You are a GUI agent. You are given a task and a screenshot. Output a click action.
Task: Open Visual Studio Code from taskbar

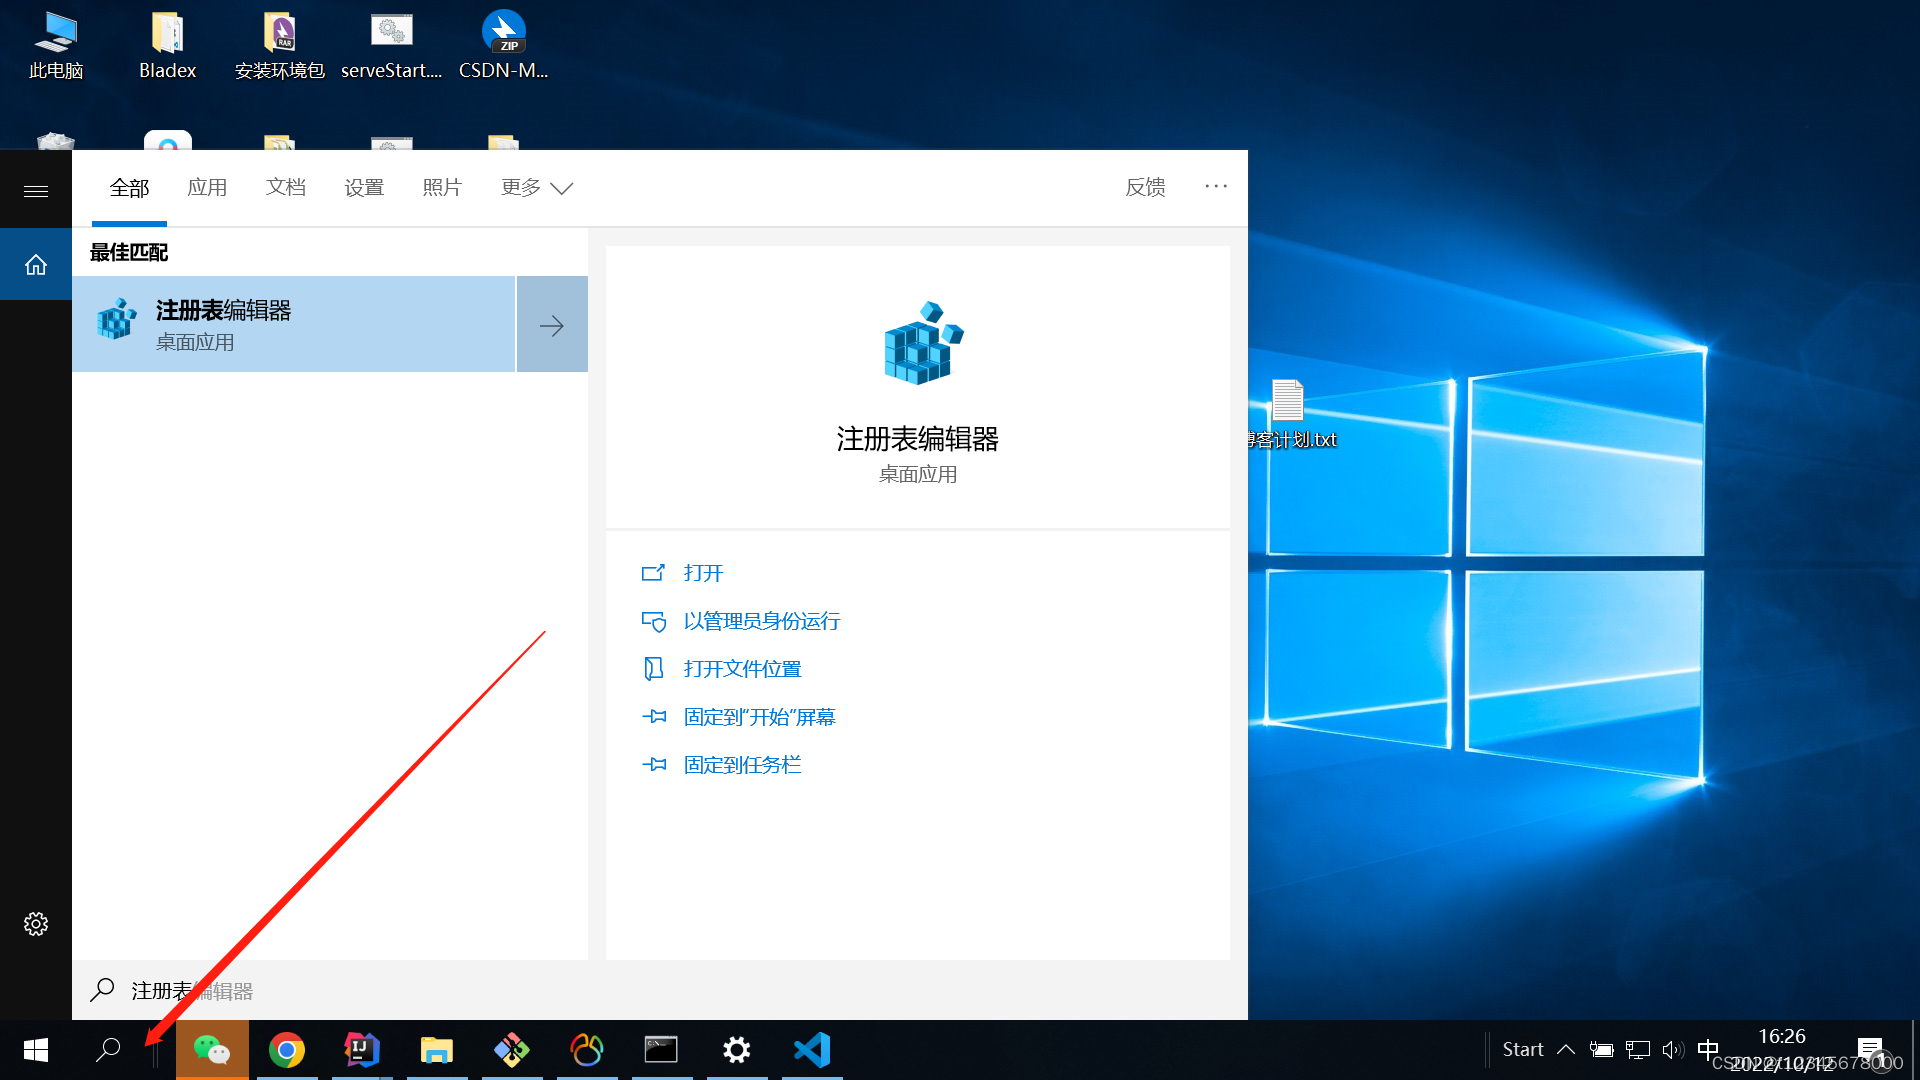pos(812,1050)
